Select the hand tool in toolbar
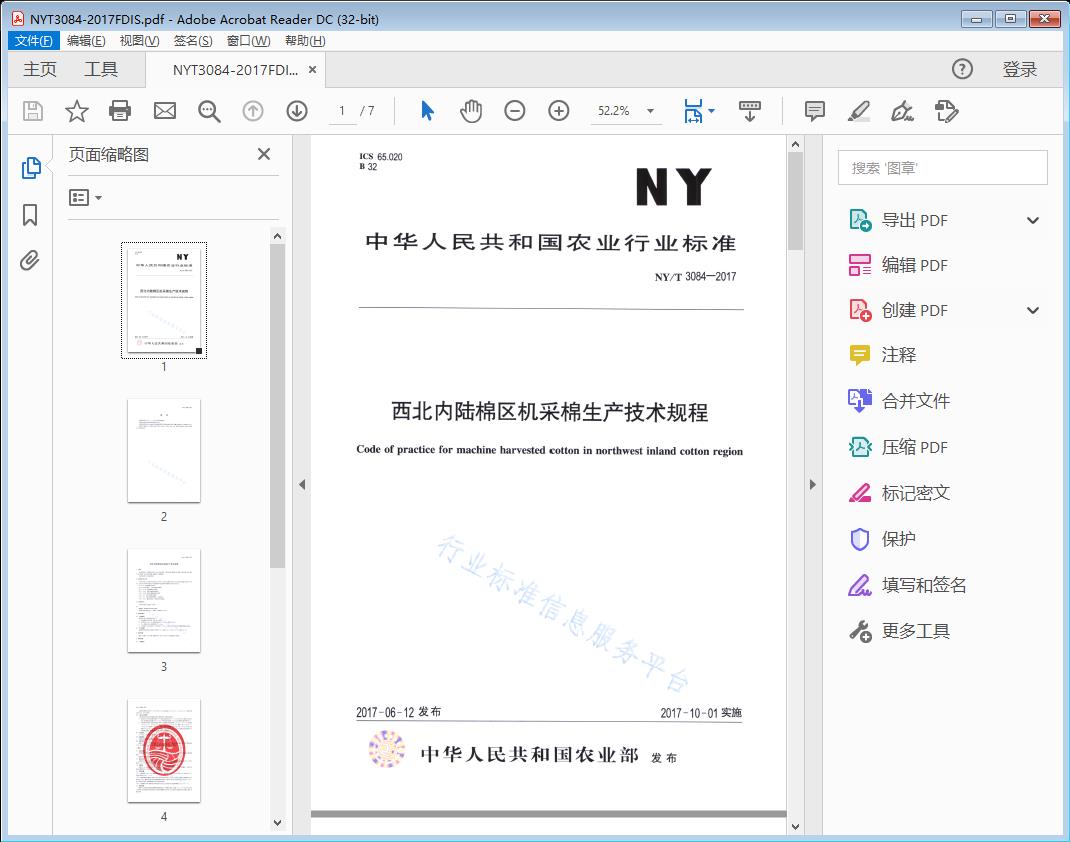Image resolution: width=1070 pixels, height=842 pixels. click(470, 111)
